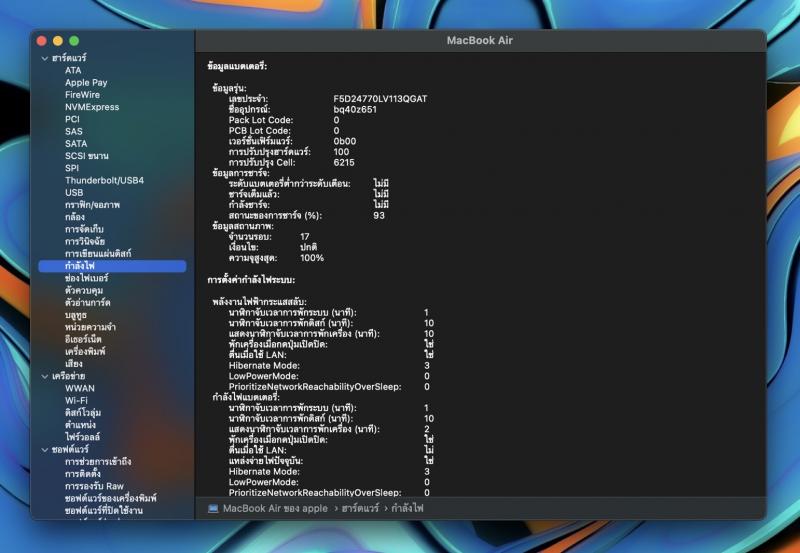Select SAS in the hardware list
The height and width of the screenshot is (553, 800).
pos(73,132)
